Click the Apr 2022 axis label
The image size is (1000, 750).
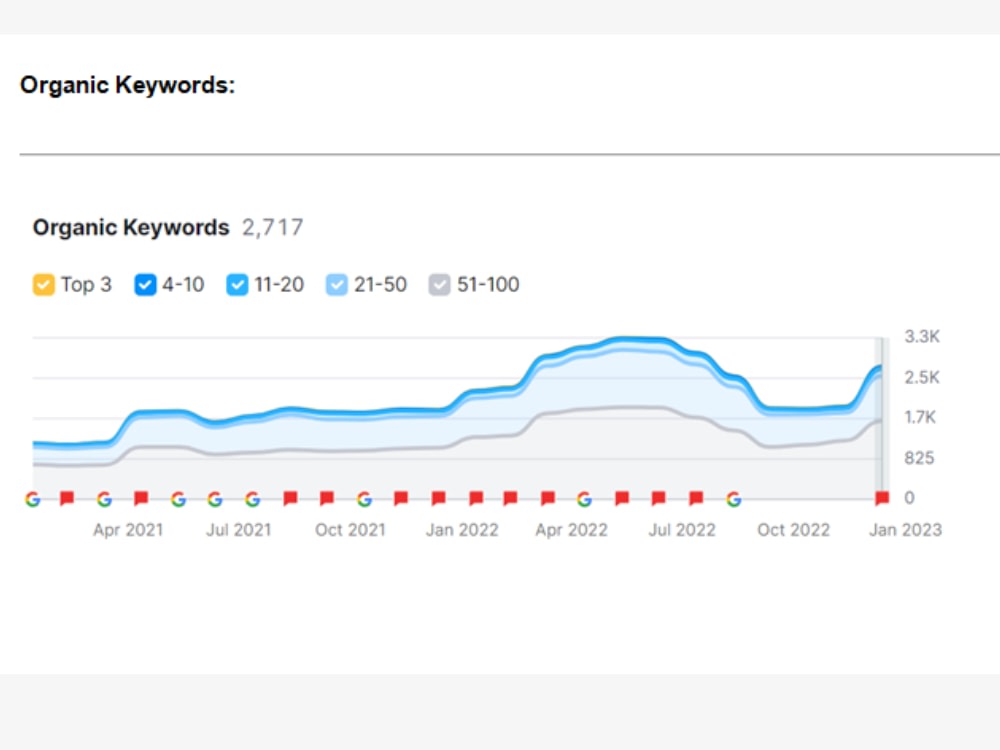[x=571, y=530]
